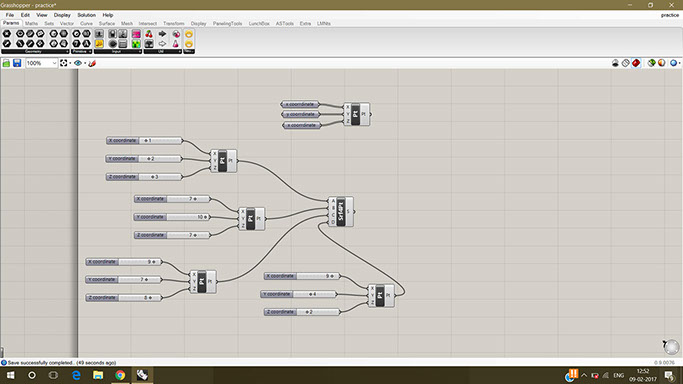Click the Zoom Extents target icon
The height and width of the screenshot is (384, 683).
tap(64, 63)
